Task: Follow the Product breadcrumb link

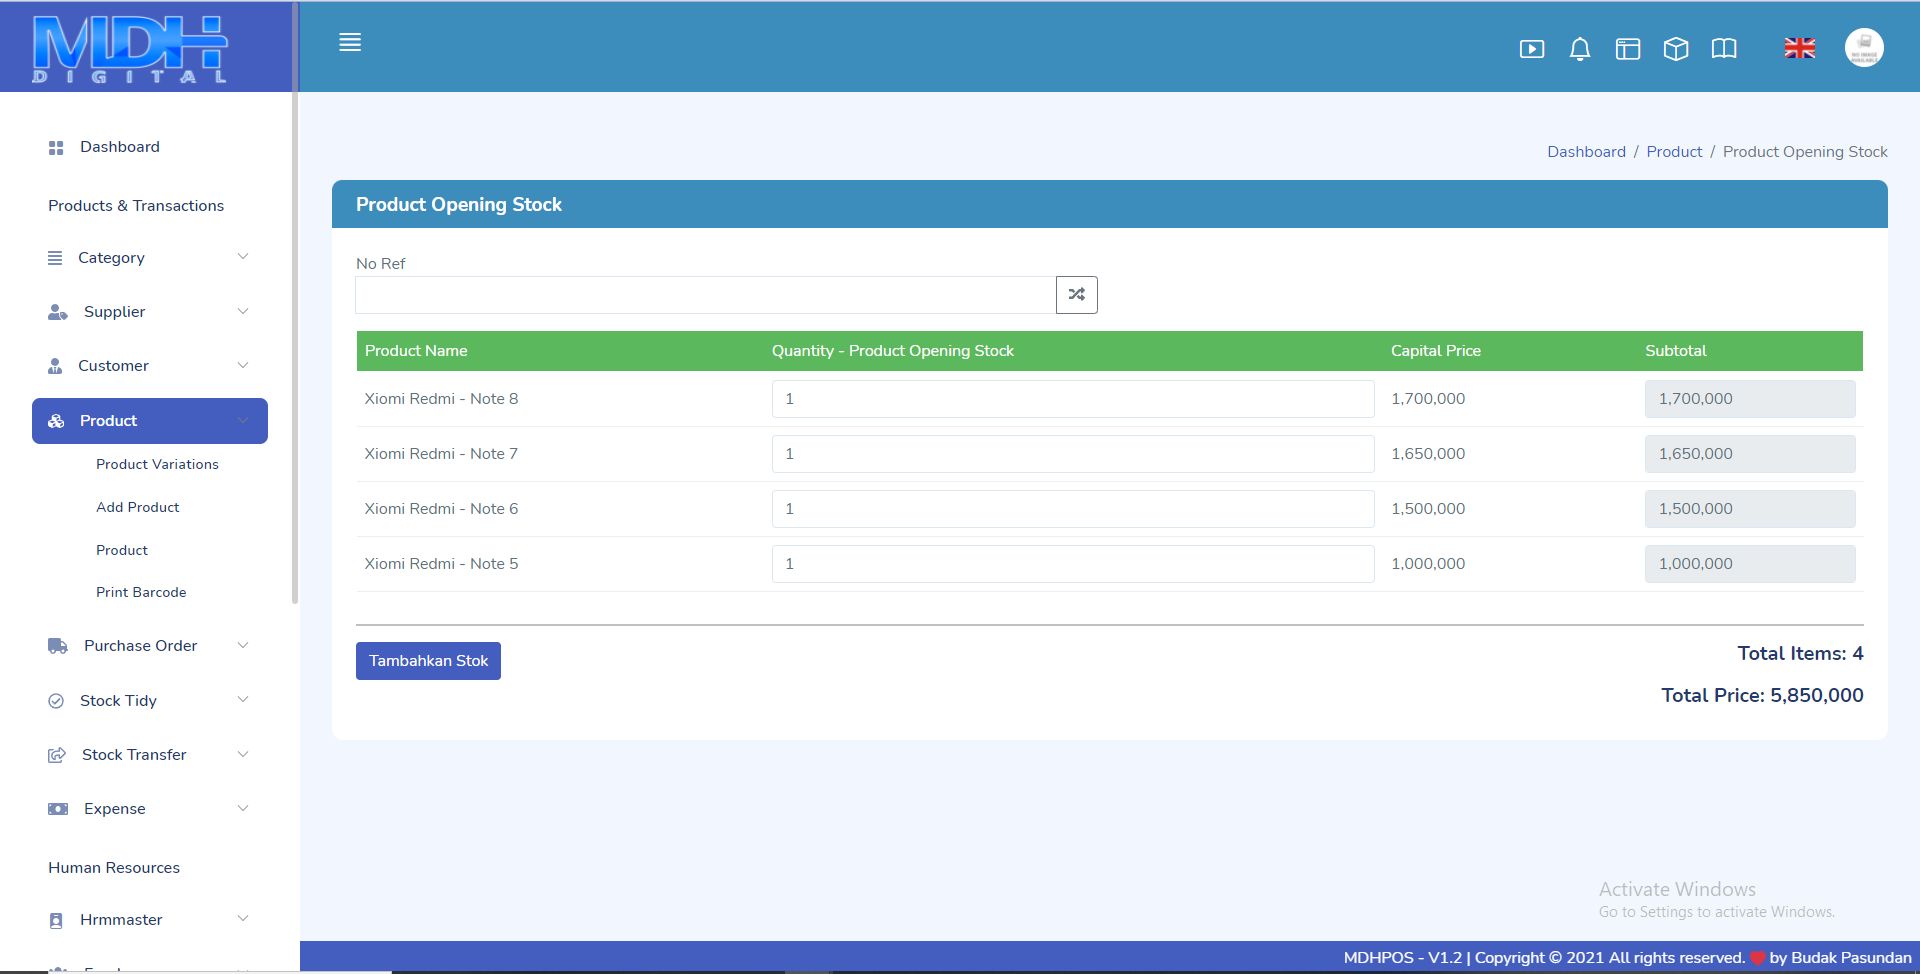Action: click(1674, 152)
